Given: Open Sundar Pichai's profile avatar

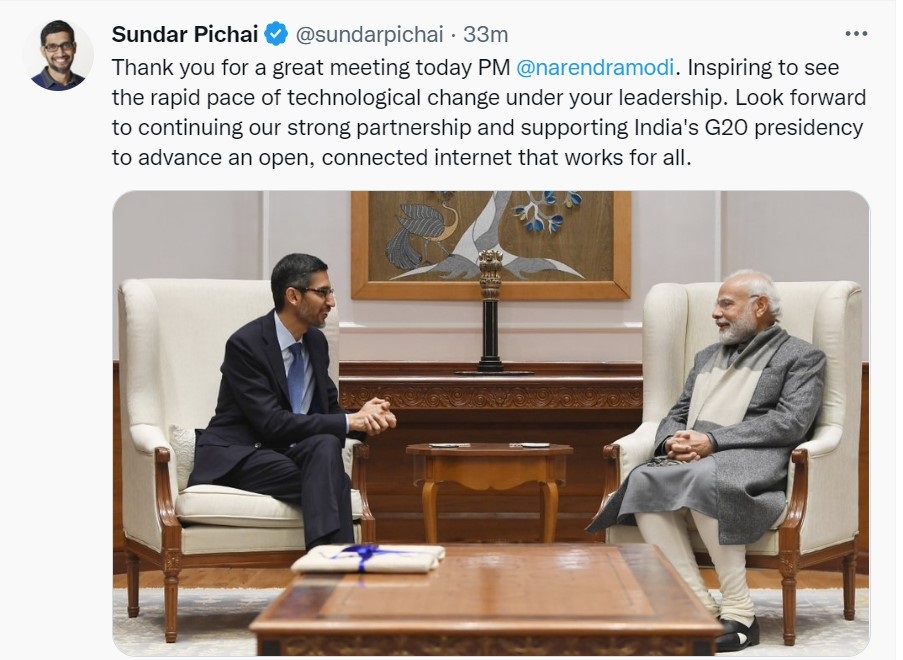Looking at the screenshot, I should coord(58,55).
